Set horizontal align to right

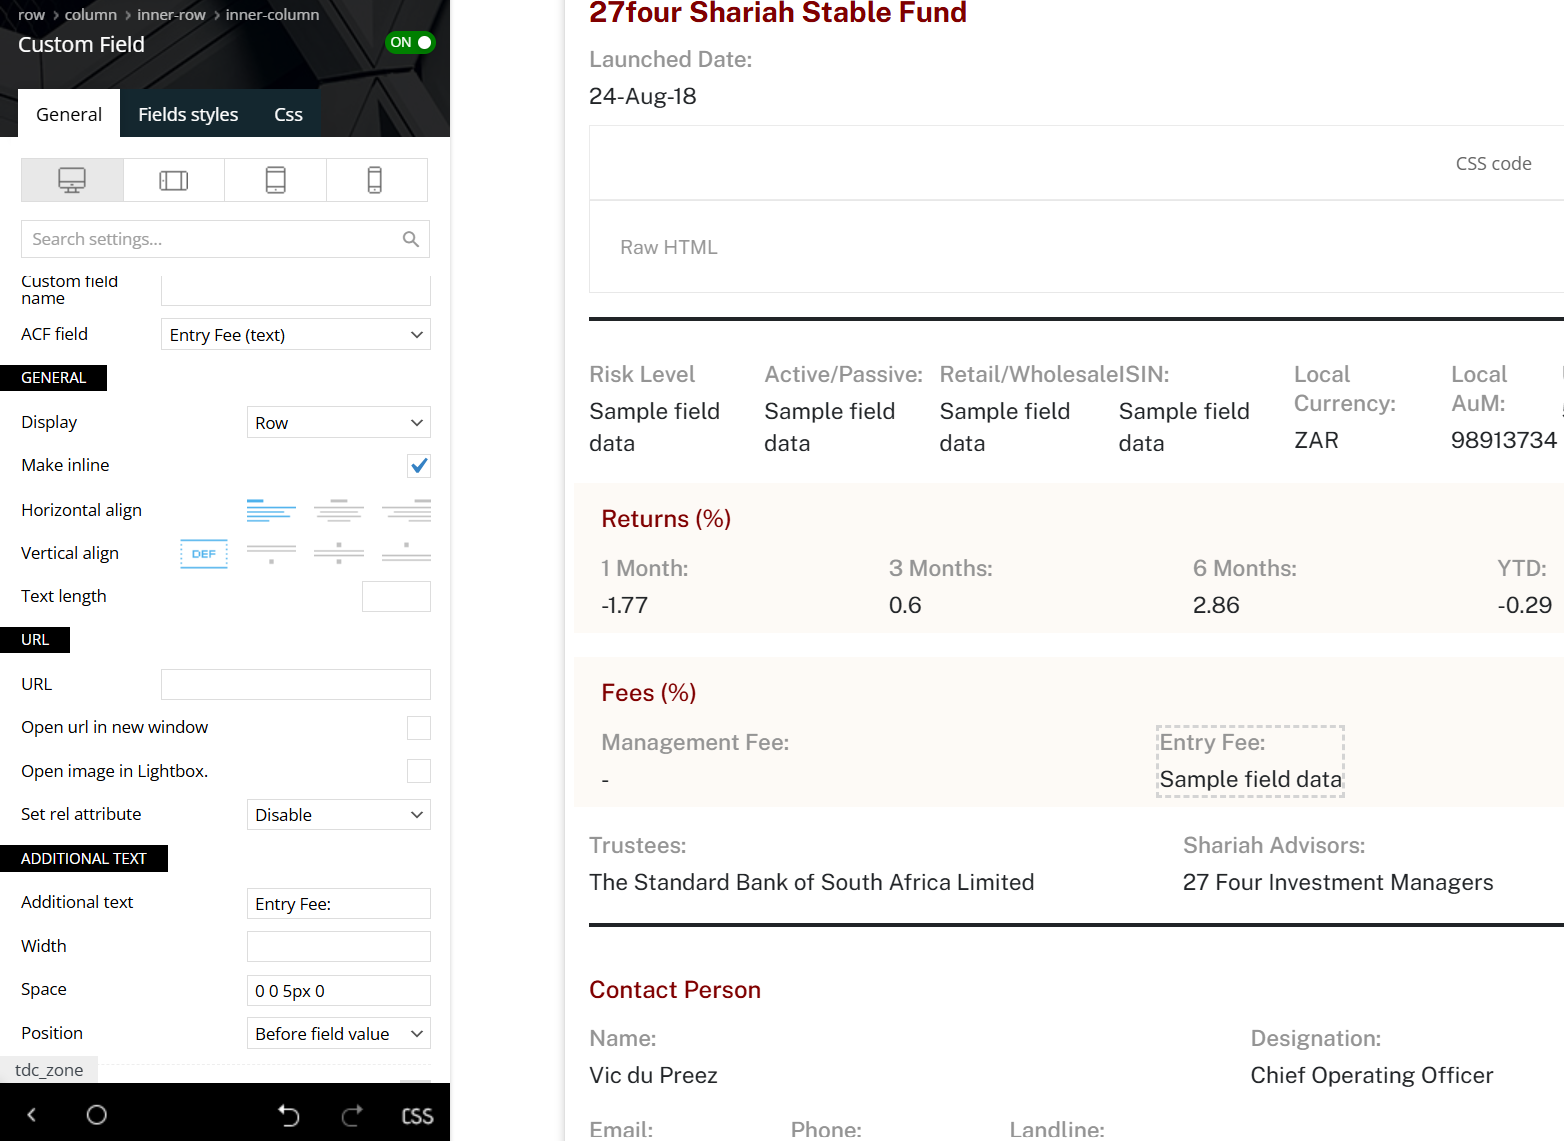pyautogui.click(x=406, y=510)
